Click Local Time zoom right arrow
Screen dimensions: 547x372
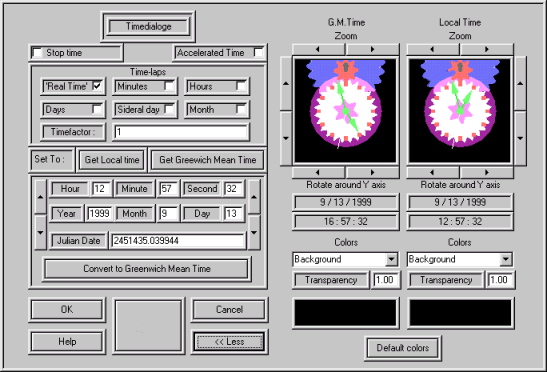pos(487,49)
